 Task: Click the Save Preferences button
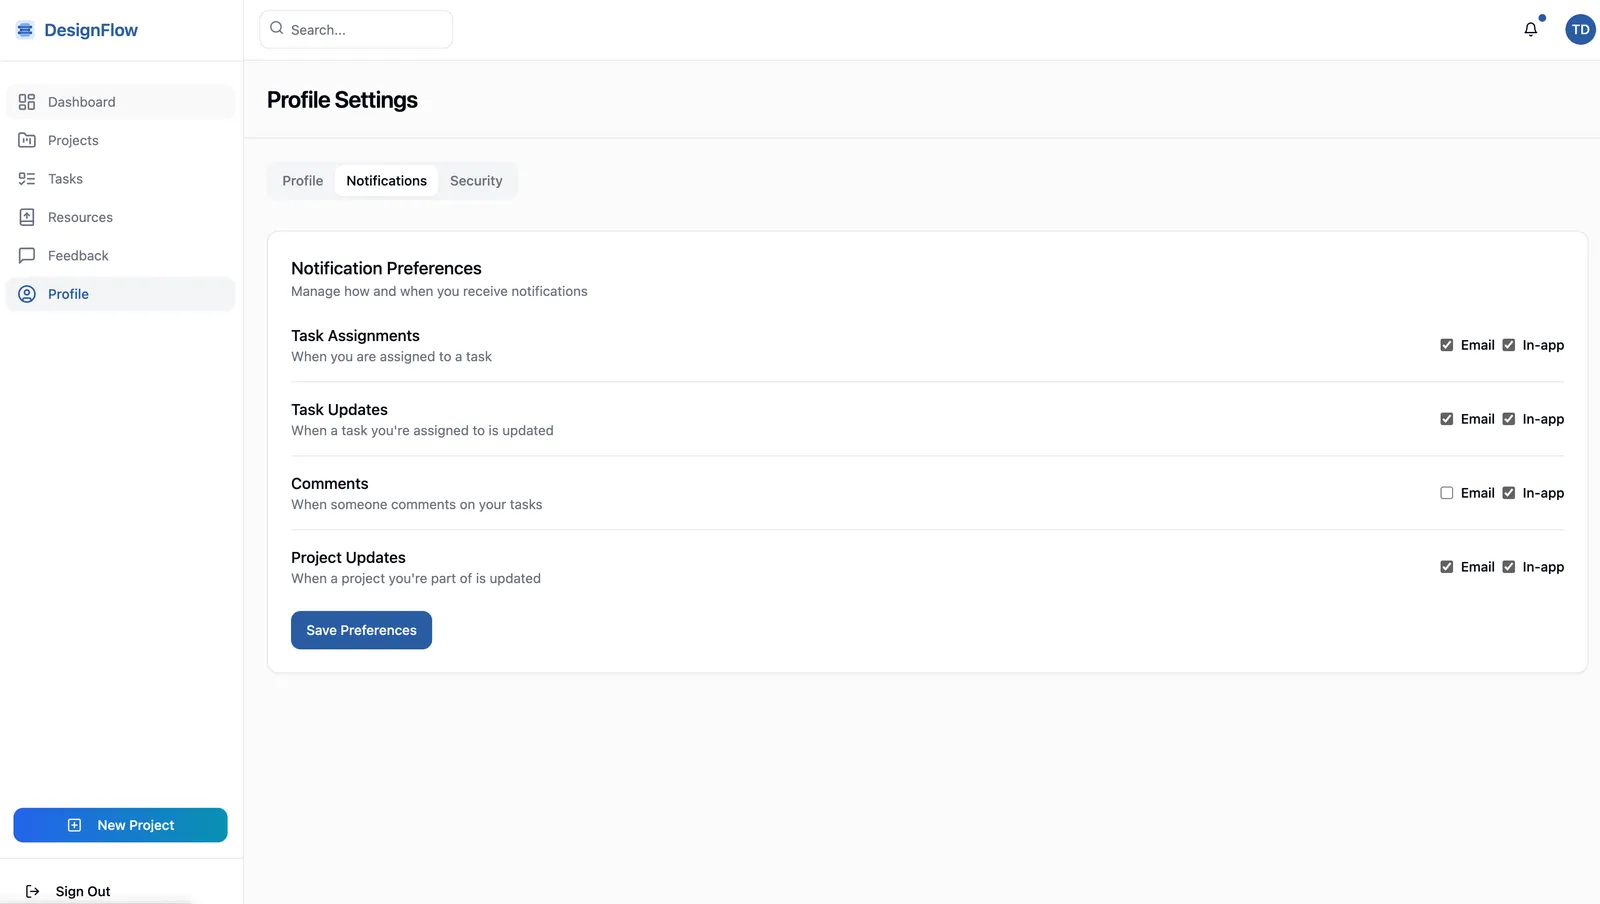(361, 630)
